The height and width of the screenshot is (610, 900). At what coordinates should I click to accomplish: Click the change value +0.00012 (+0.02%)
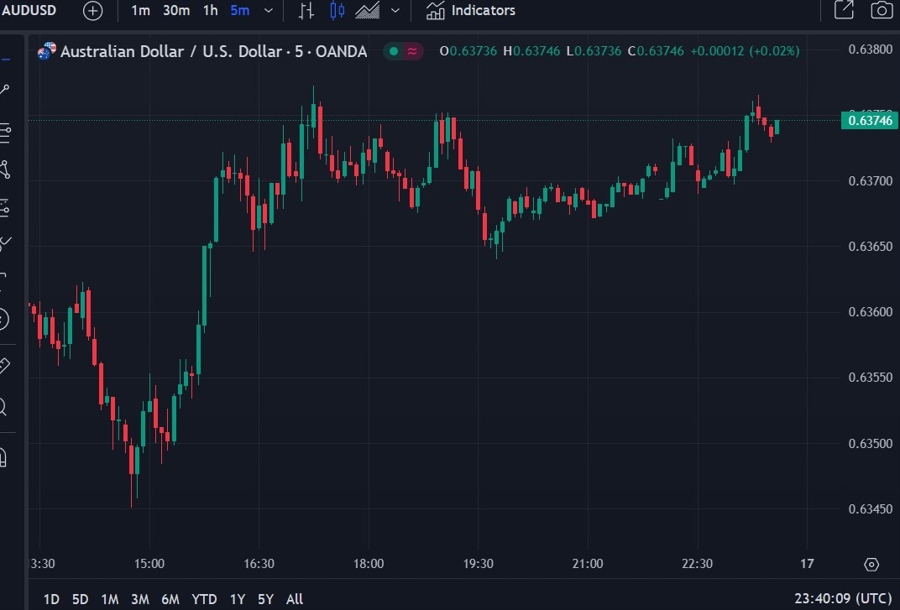point(744,51)
